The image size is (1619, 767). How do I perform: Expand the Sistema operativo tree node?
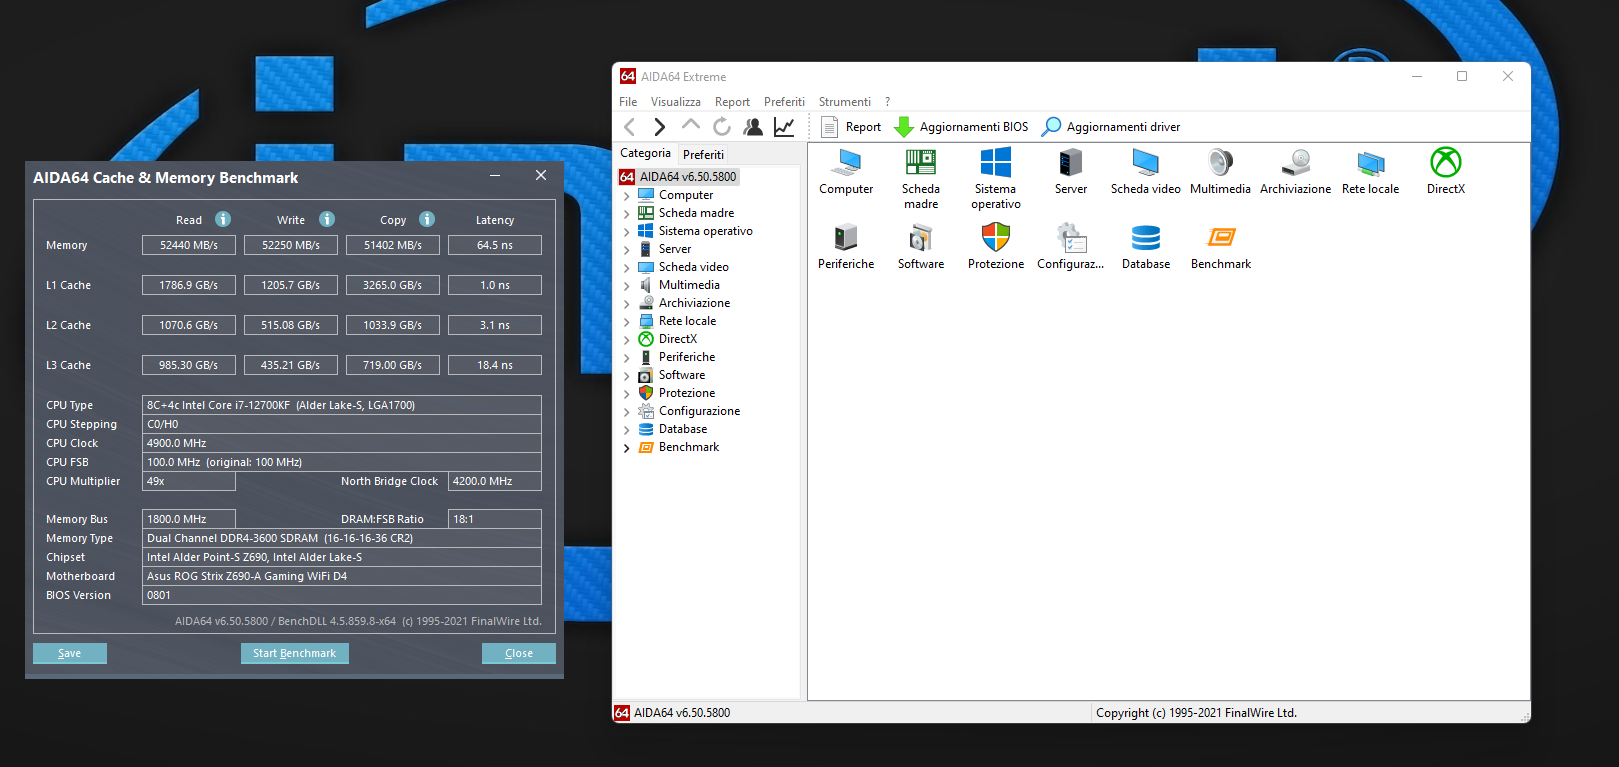tap(627, 232)
